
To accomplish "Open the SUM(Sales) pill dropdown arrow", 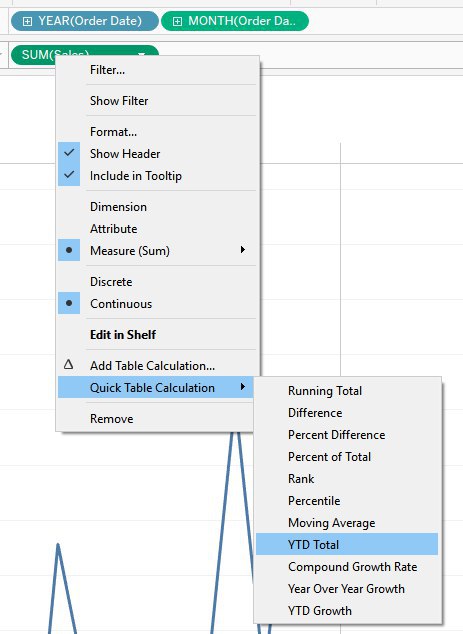I will pyautogui.click(x=142, y=54).
